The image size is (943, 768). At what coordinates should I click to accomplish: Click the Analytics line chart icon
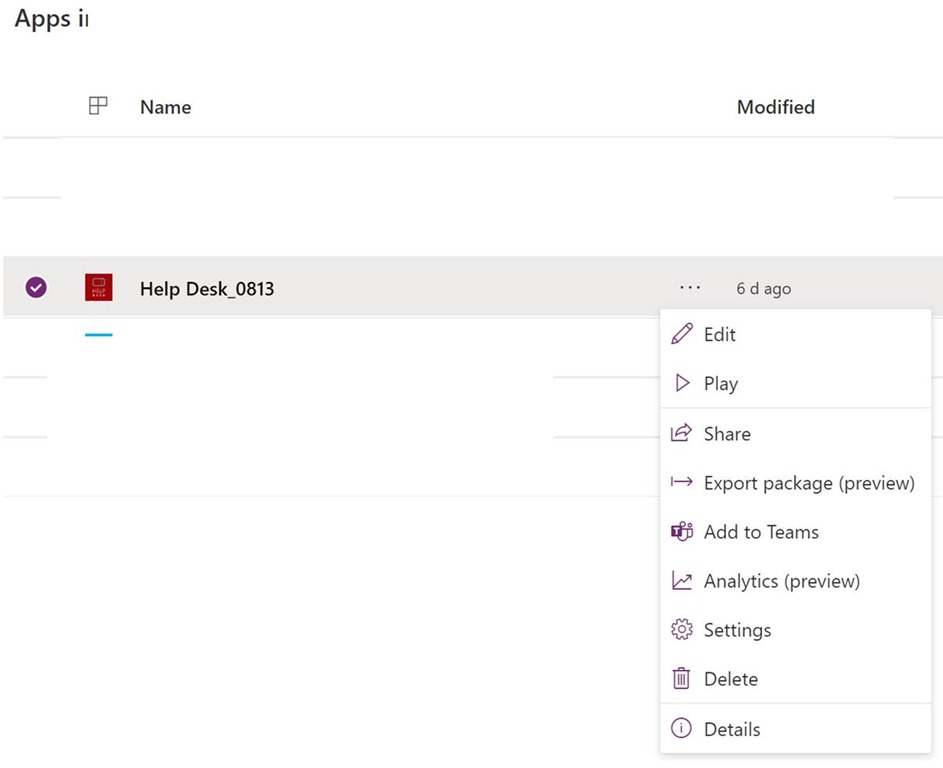[681, 581]
